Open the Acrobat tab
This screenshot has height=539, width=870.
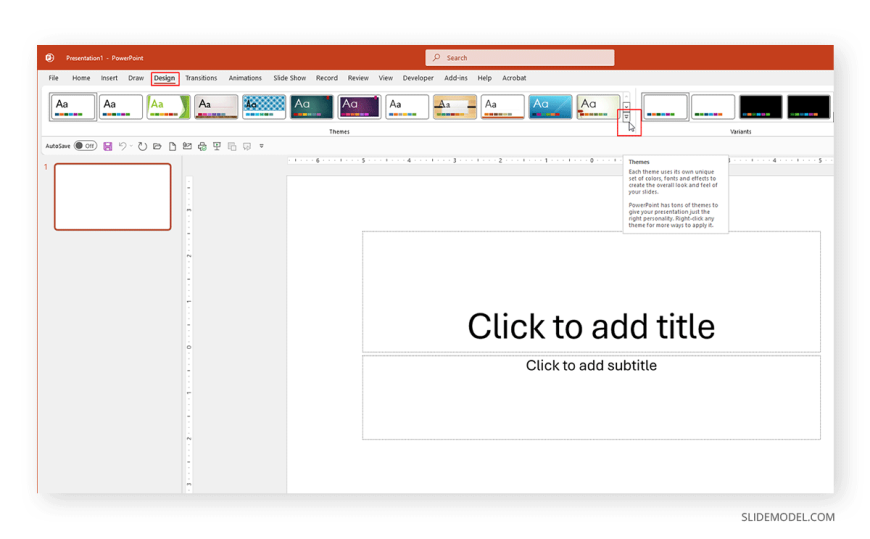click(x=514, y=78)
